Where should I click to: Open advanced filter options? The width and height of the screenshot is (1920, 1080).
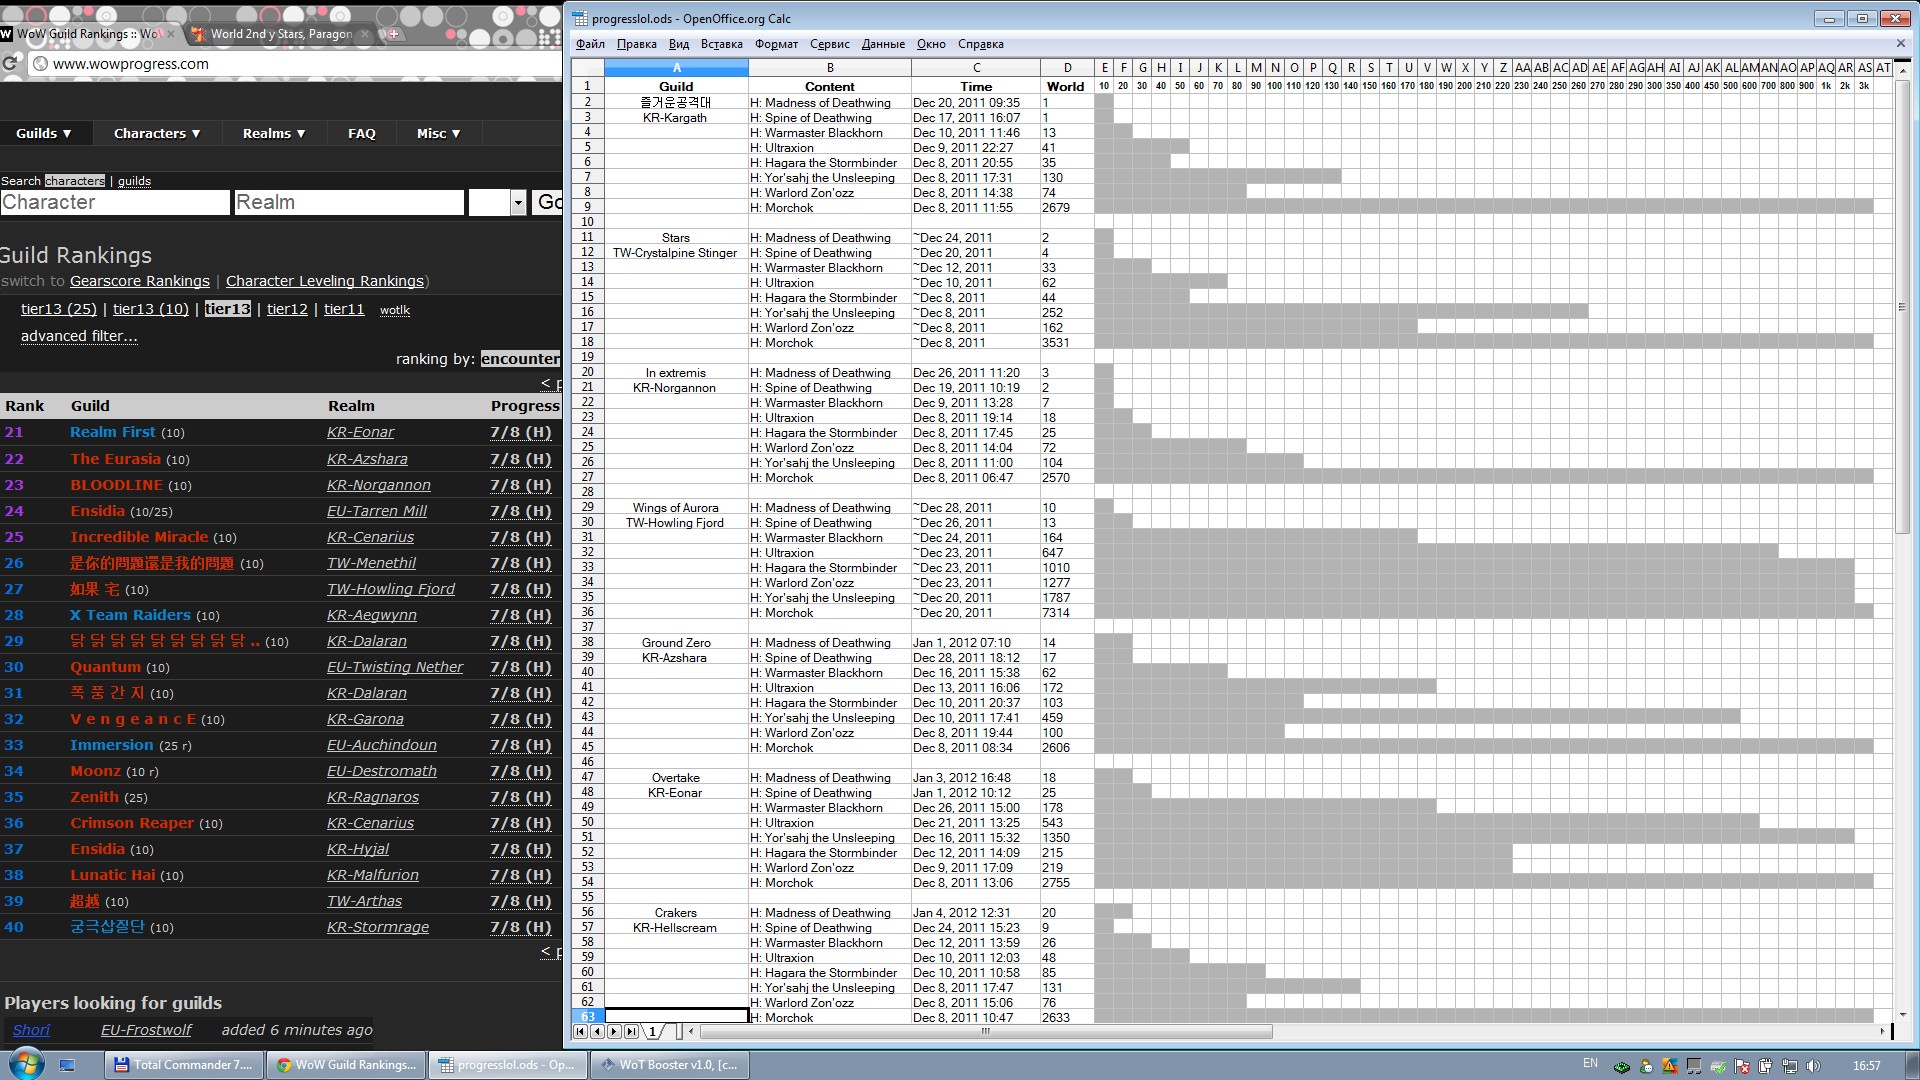point(79,336)
